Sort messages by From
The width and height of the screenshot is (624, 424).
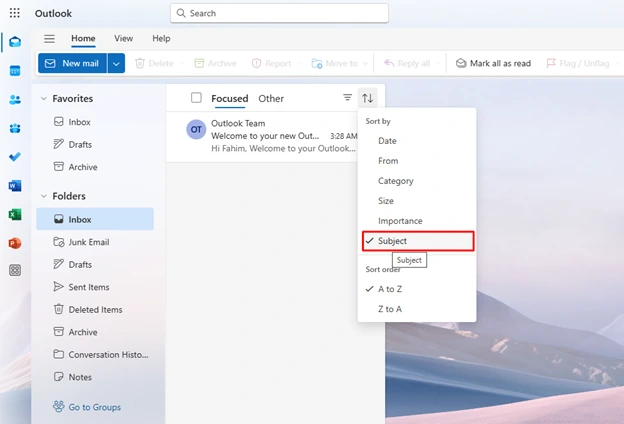417,161
